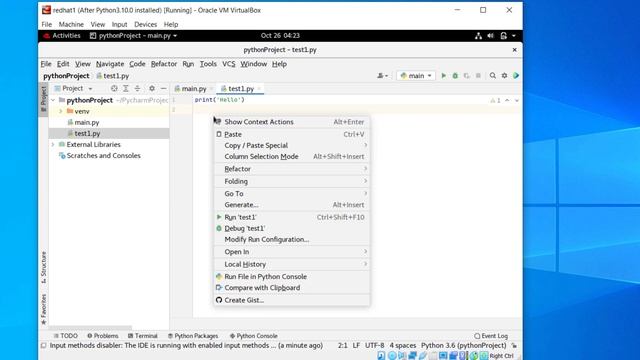Screen dimensions: 640x360
Task: Open the Event Log tool window
Action: tap(491, 336)
